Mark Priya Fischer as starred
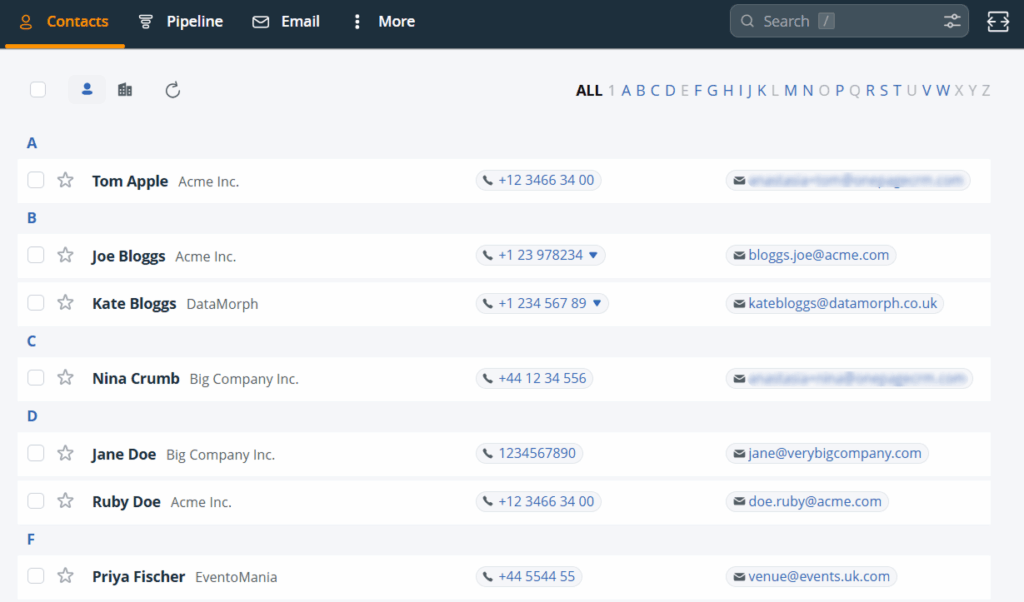1024x602 pixels. [x=65, y=576]
